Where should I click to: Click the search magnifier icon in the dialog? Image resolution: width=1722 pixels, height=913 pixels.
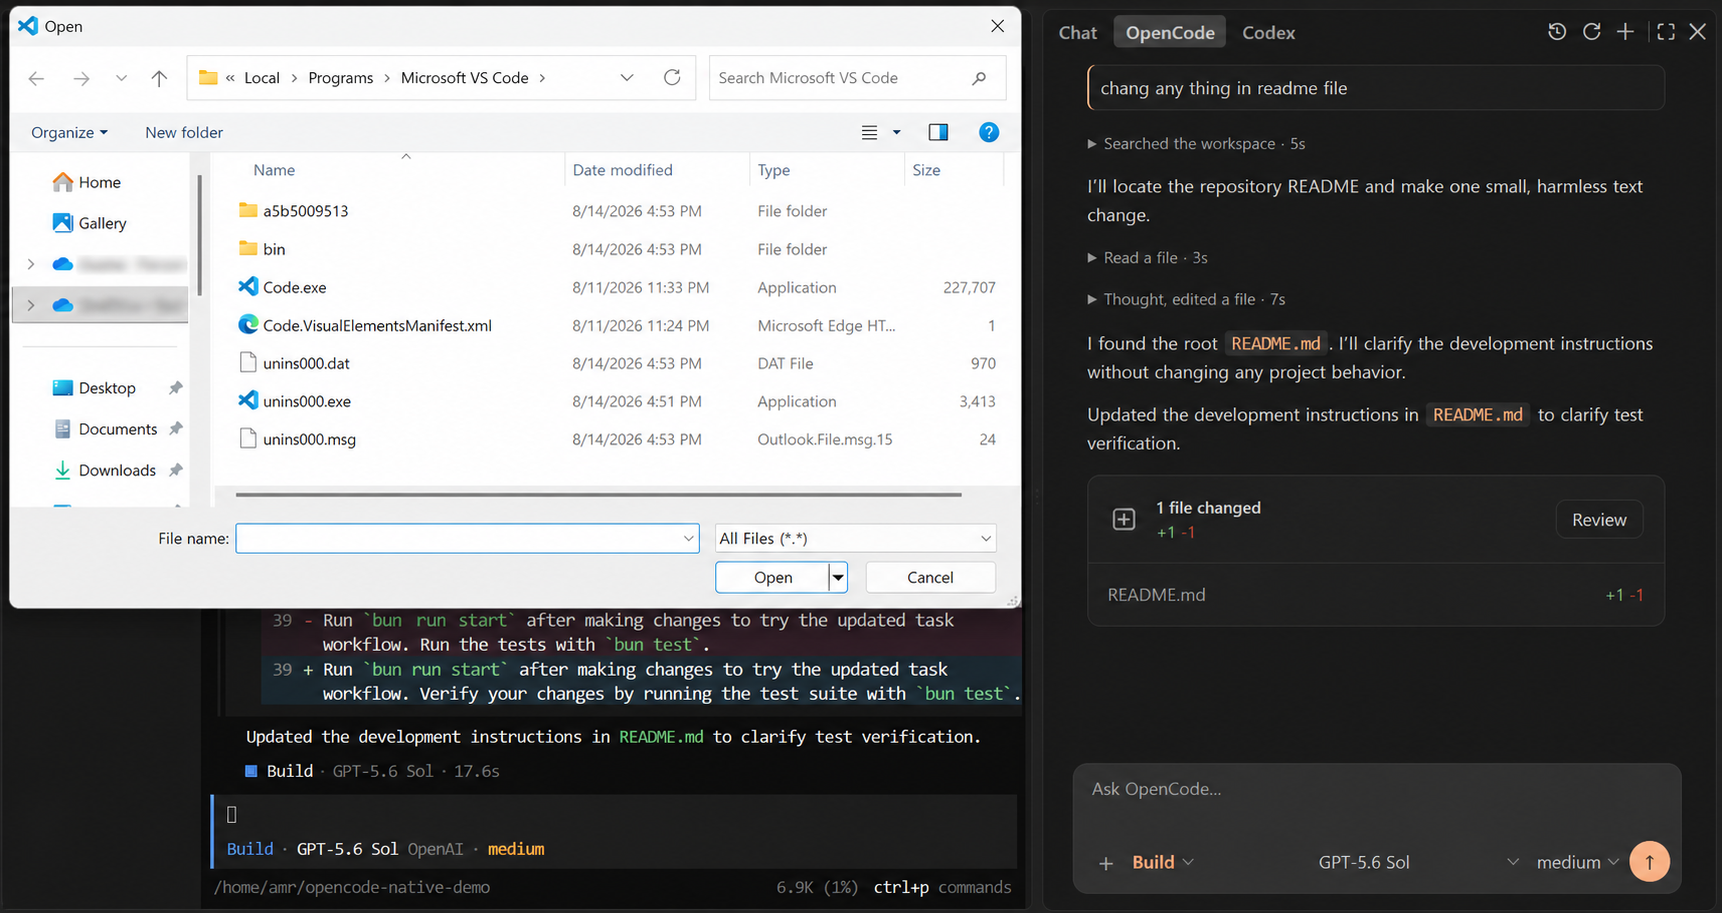click(979, 78)
